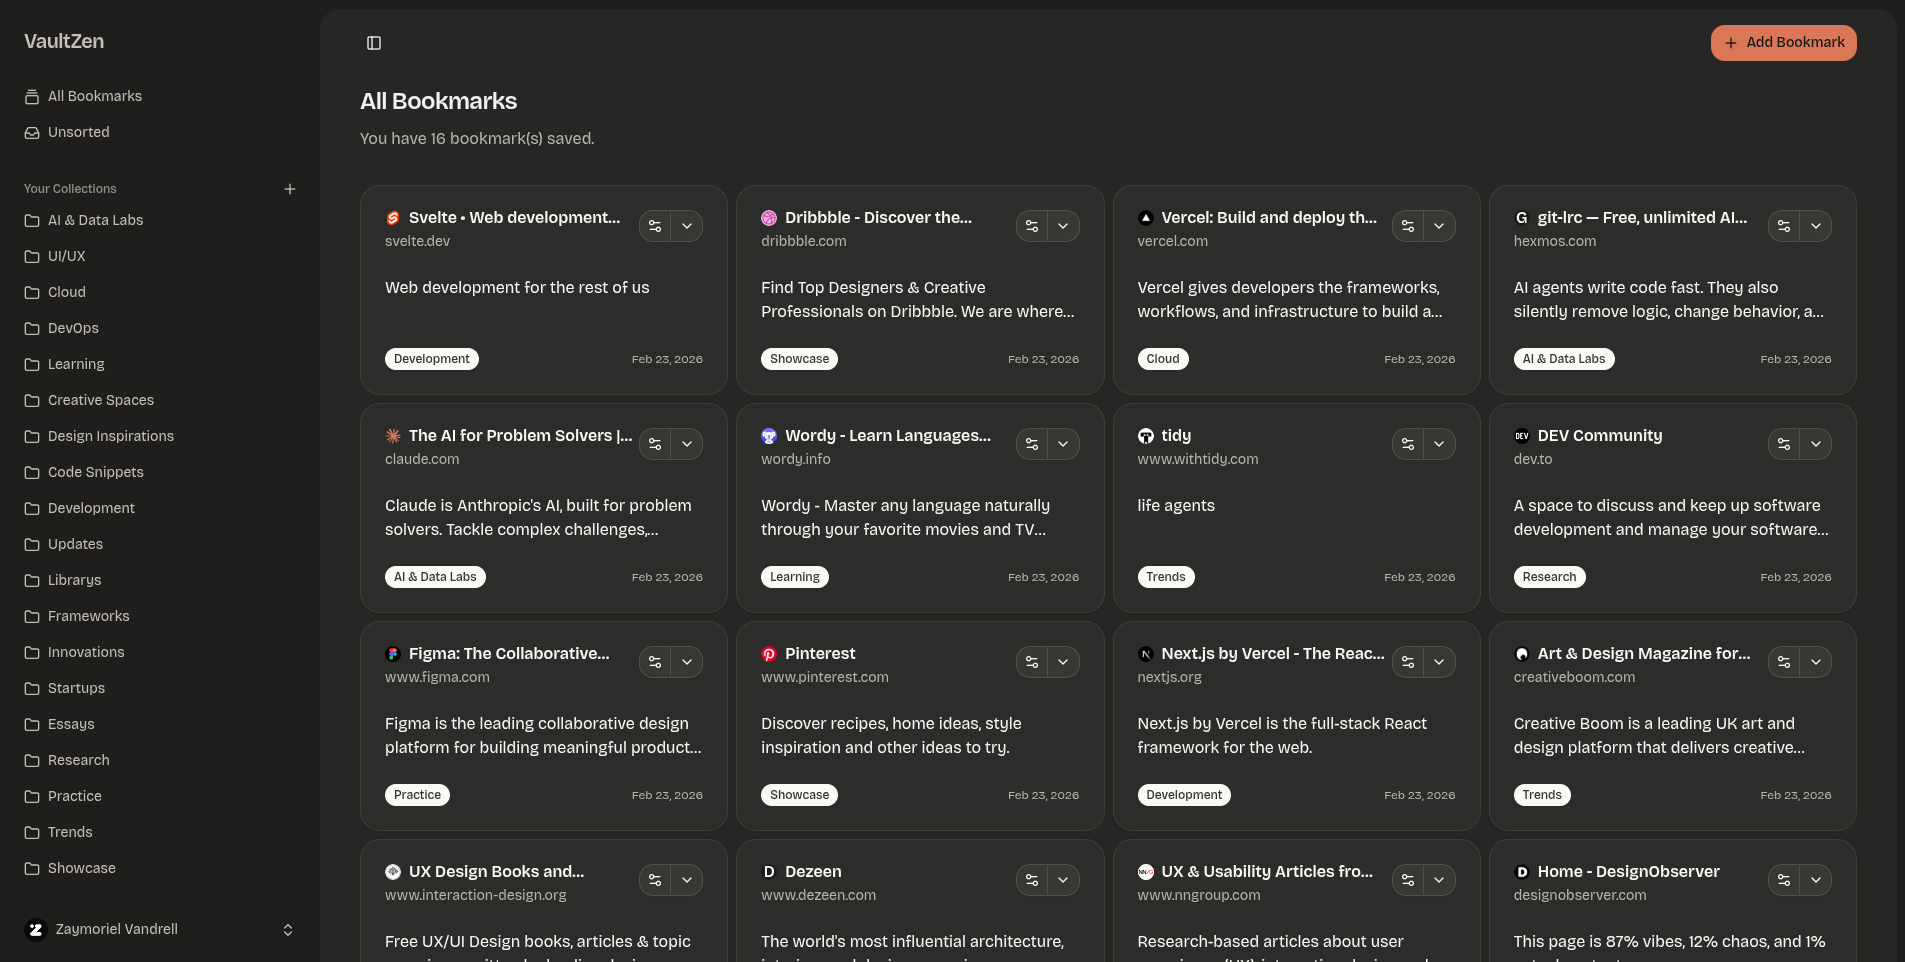1905x962 pixels.
Task: Toggle the Development tag on the Svelte card
Action: coord(431,358)
